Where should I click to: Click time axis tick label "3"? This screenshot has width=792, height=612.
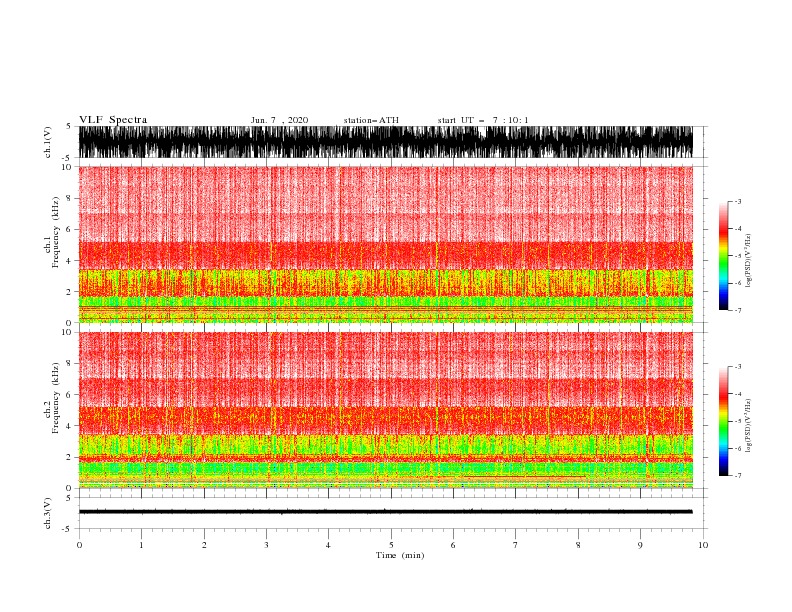coord(266,545)
